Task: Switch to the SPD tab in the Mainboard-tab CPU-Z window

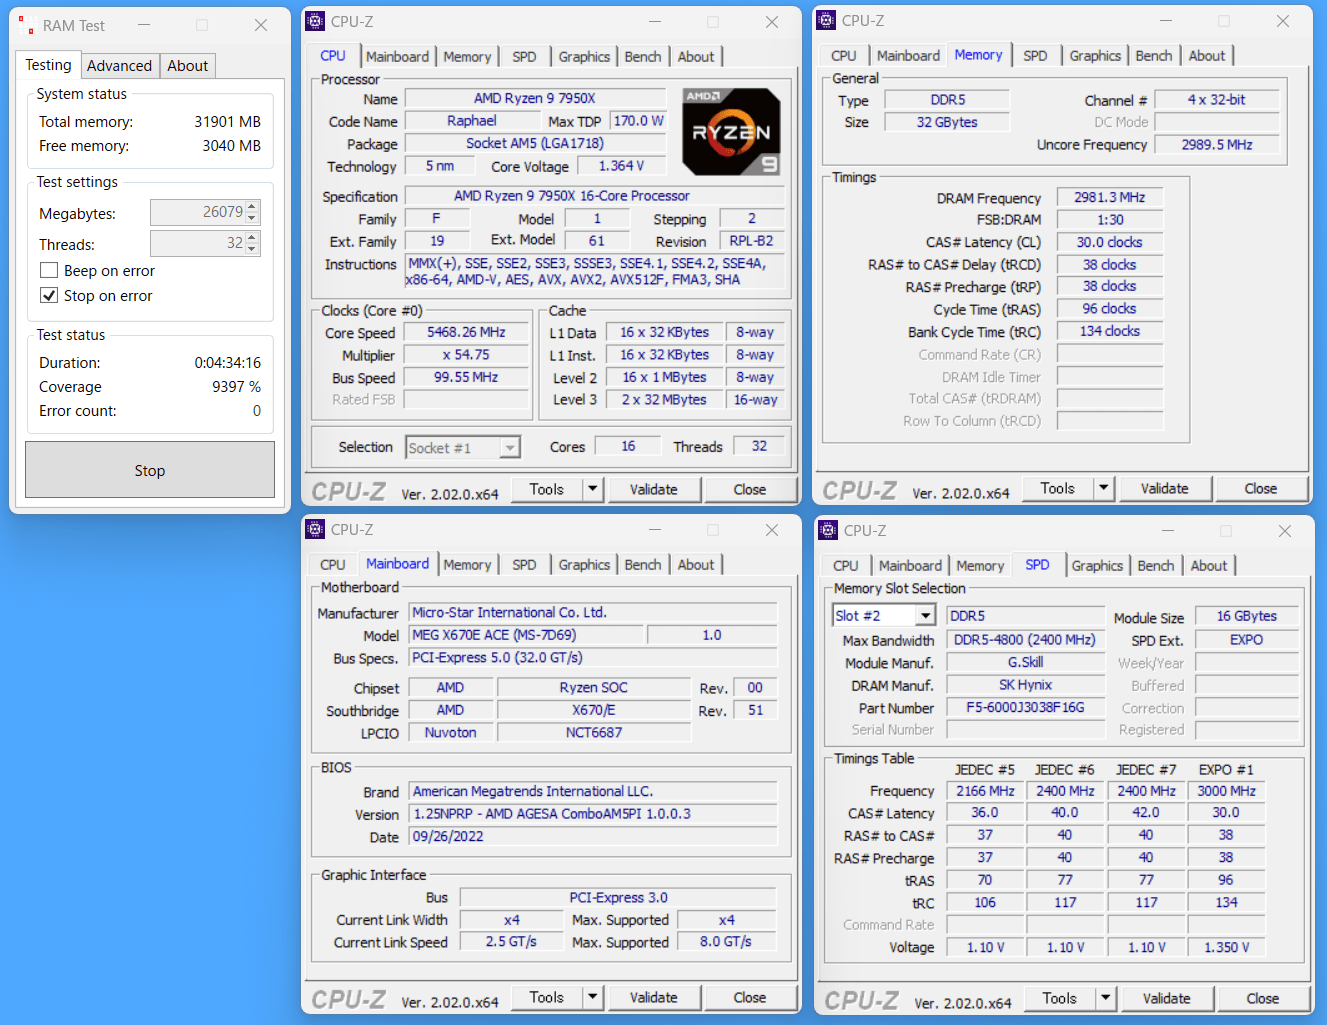Action: (524, 565)
